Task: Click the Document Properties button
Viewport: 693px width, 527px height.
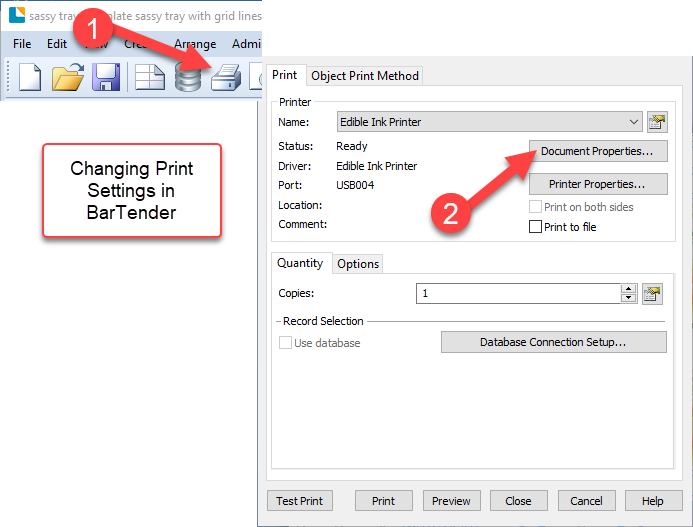Action: [597, 152]
